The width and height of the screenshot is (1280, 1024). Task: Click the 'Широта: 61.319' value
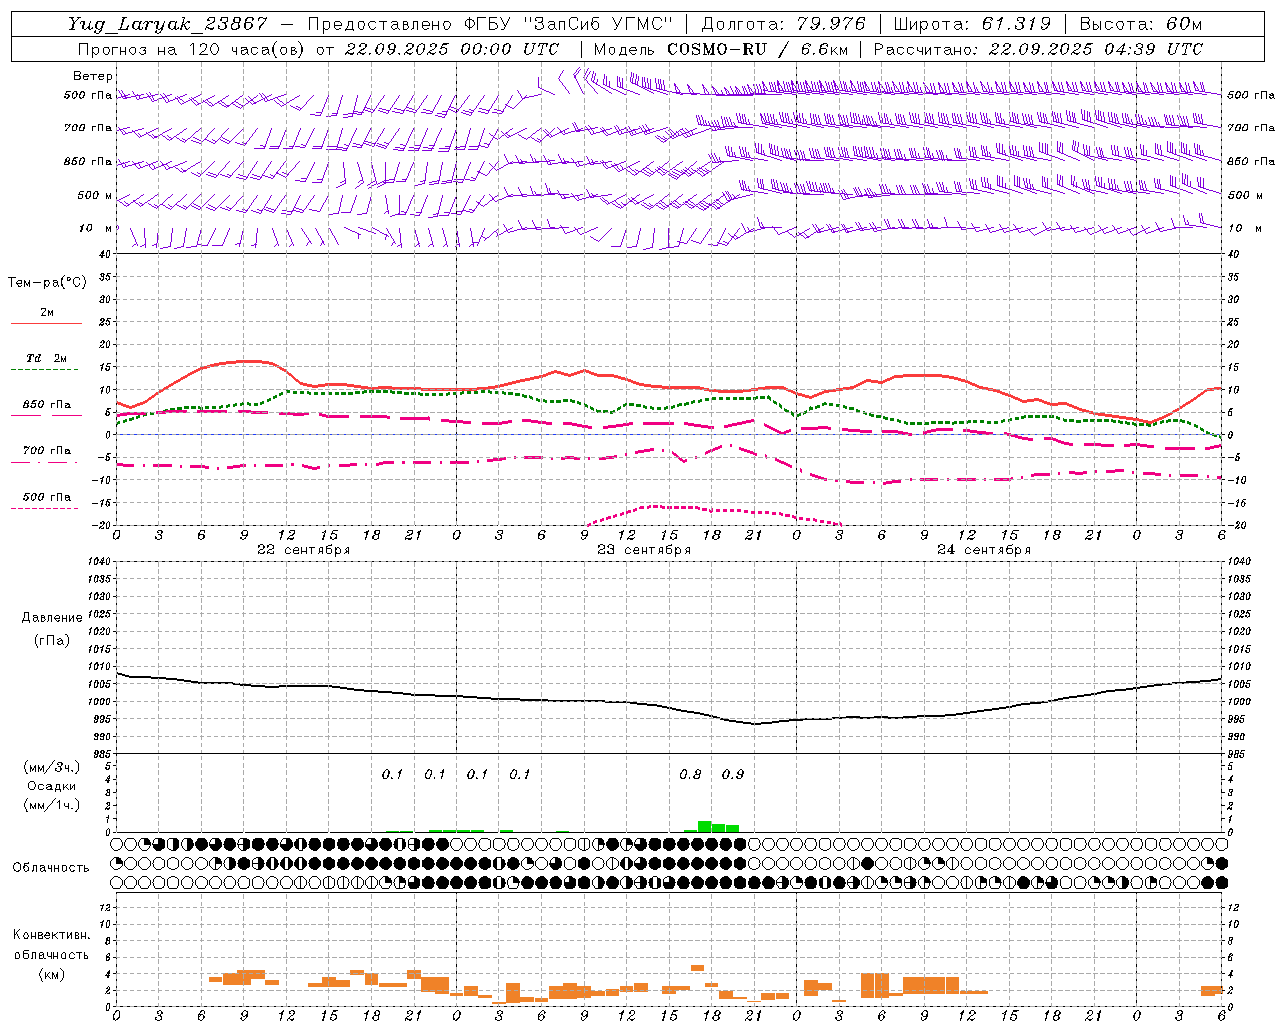[972, 24]
